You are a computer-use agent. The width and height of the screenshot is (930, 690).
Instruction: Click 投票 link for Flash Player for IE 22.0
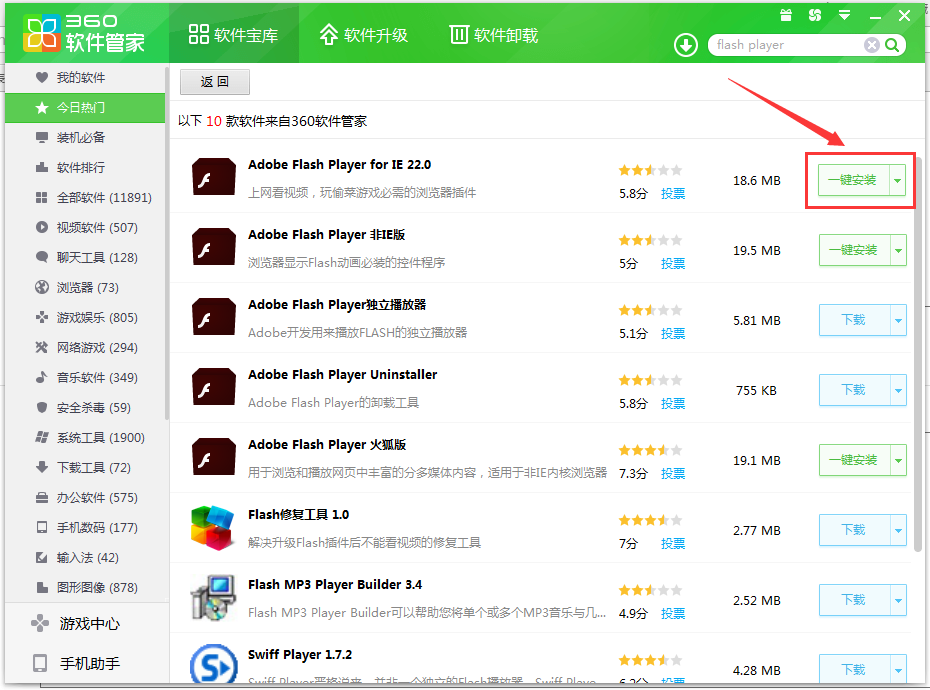[673, 194]
